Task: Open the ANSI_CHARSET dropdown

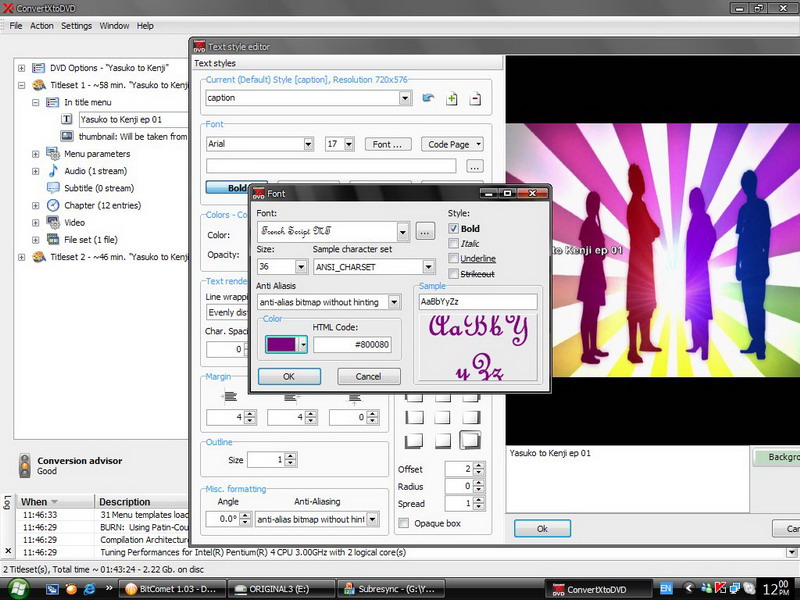Action: coord(428,266)
